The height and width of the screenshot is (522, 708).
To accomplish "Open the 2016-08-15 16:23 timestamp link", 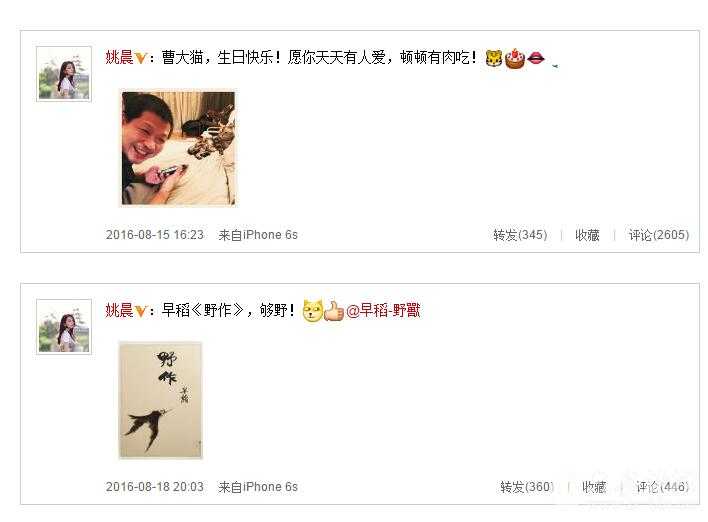I will tap(154, 235).
